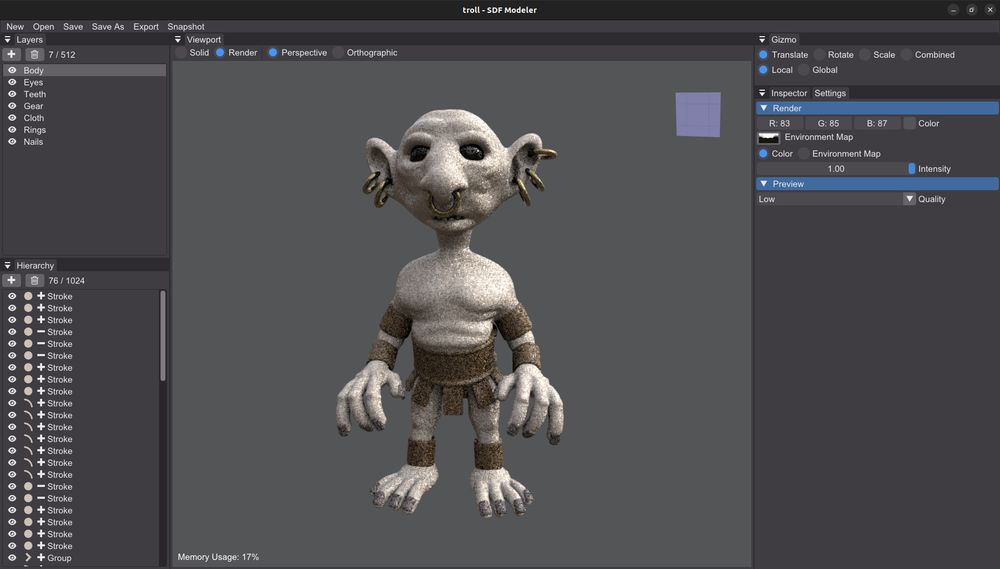1000x569 pixels.
Task: Select the Translate gizmo mode
Action: click(x=763, y=55)
